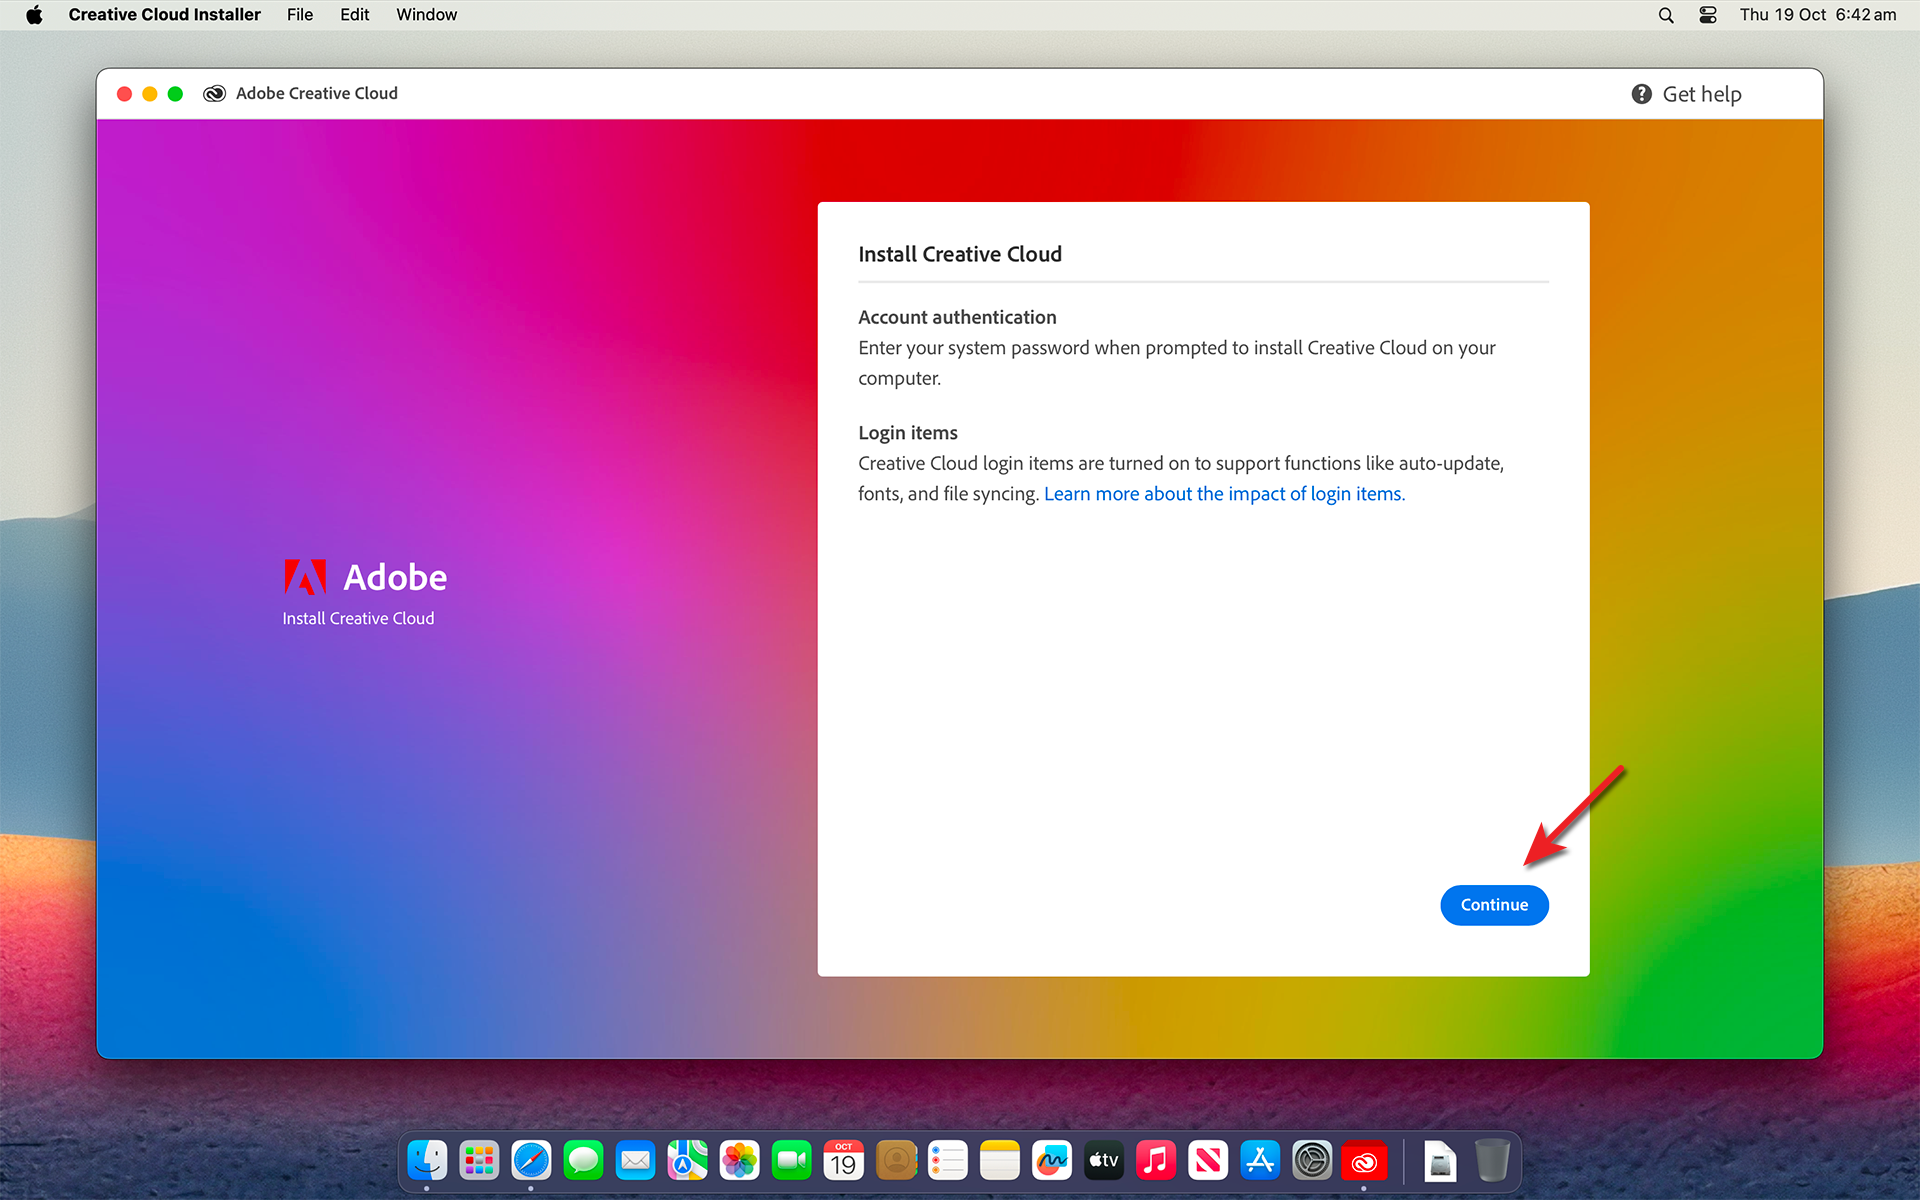Screen dimensions: 1920x1200
Task: Click the Adobe logo on gradient panel
Action: 305,577
